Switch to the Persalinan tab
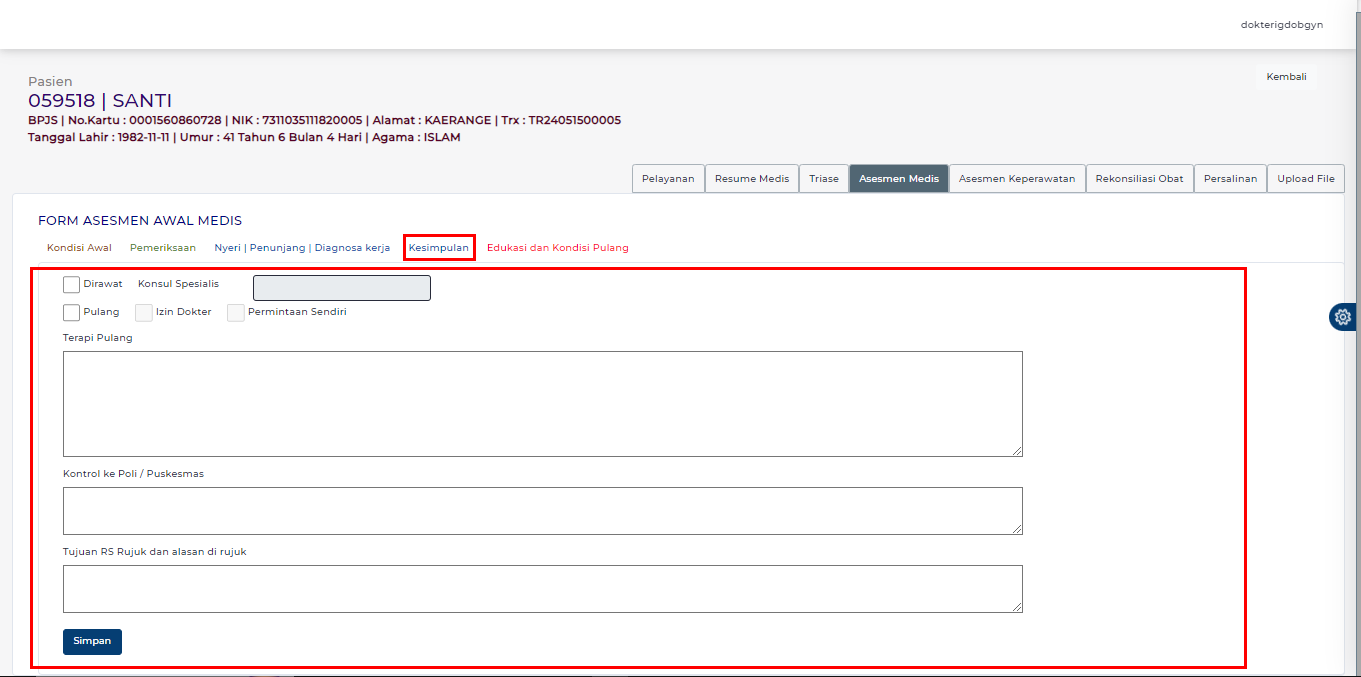1361x677 pixels. pos(1230,179)
